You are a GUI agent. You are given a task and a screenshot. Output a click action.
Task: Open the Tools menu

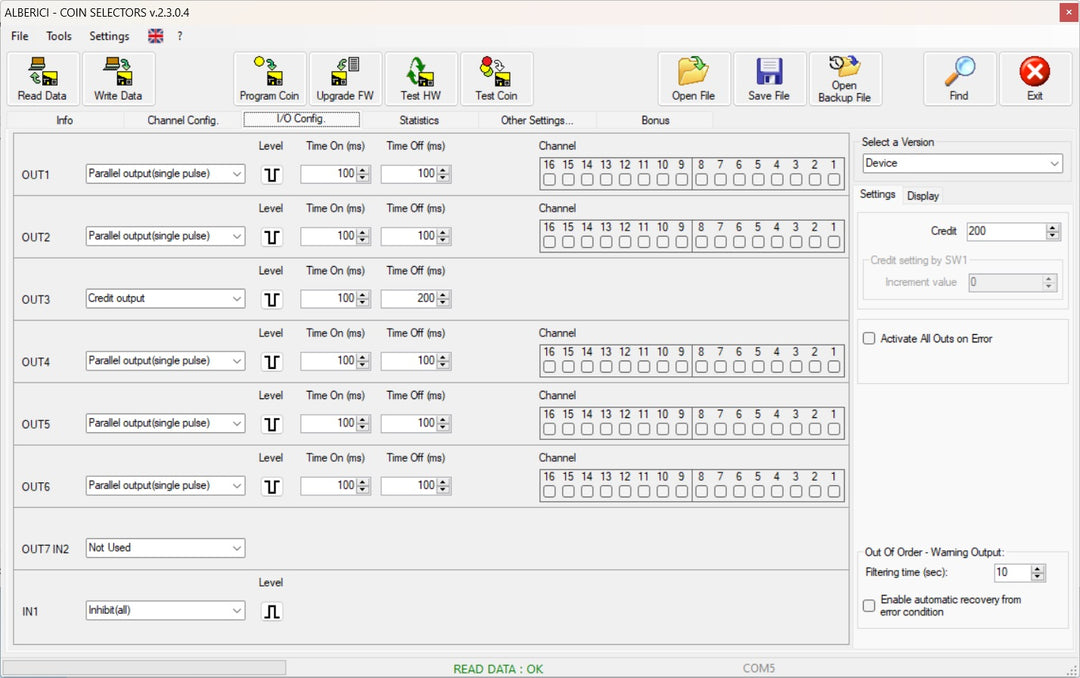click(59, 36)
